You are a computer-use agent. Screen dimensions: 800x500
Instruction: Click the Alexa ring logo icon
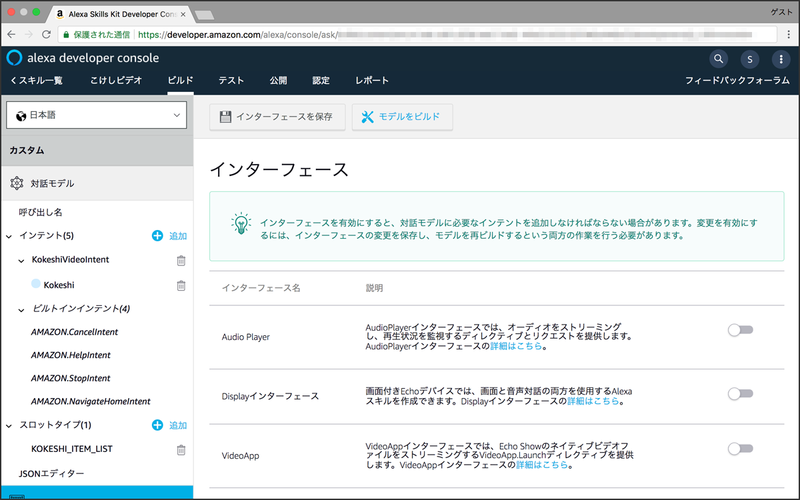[14, 58]
